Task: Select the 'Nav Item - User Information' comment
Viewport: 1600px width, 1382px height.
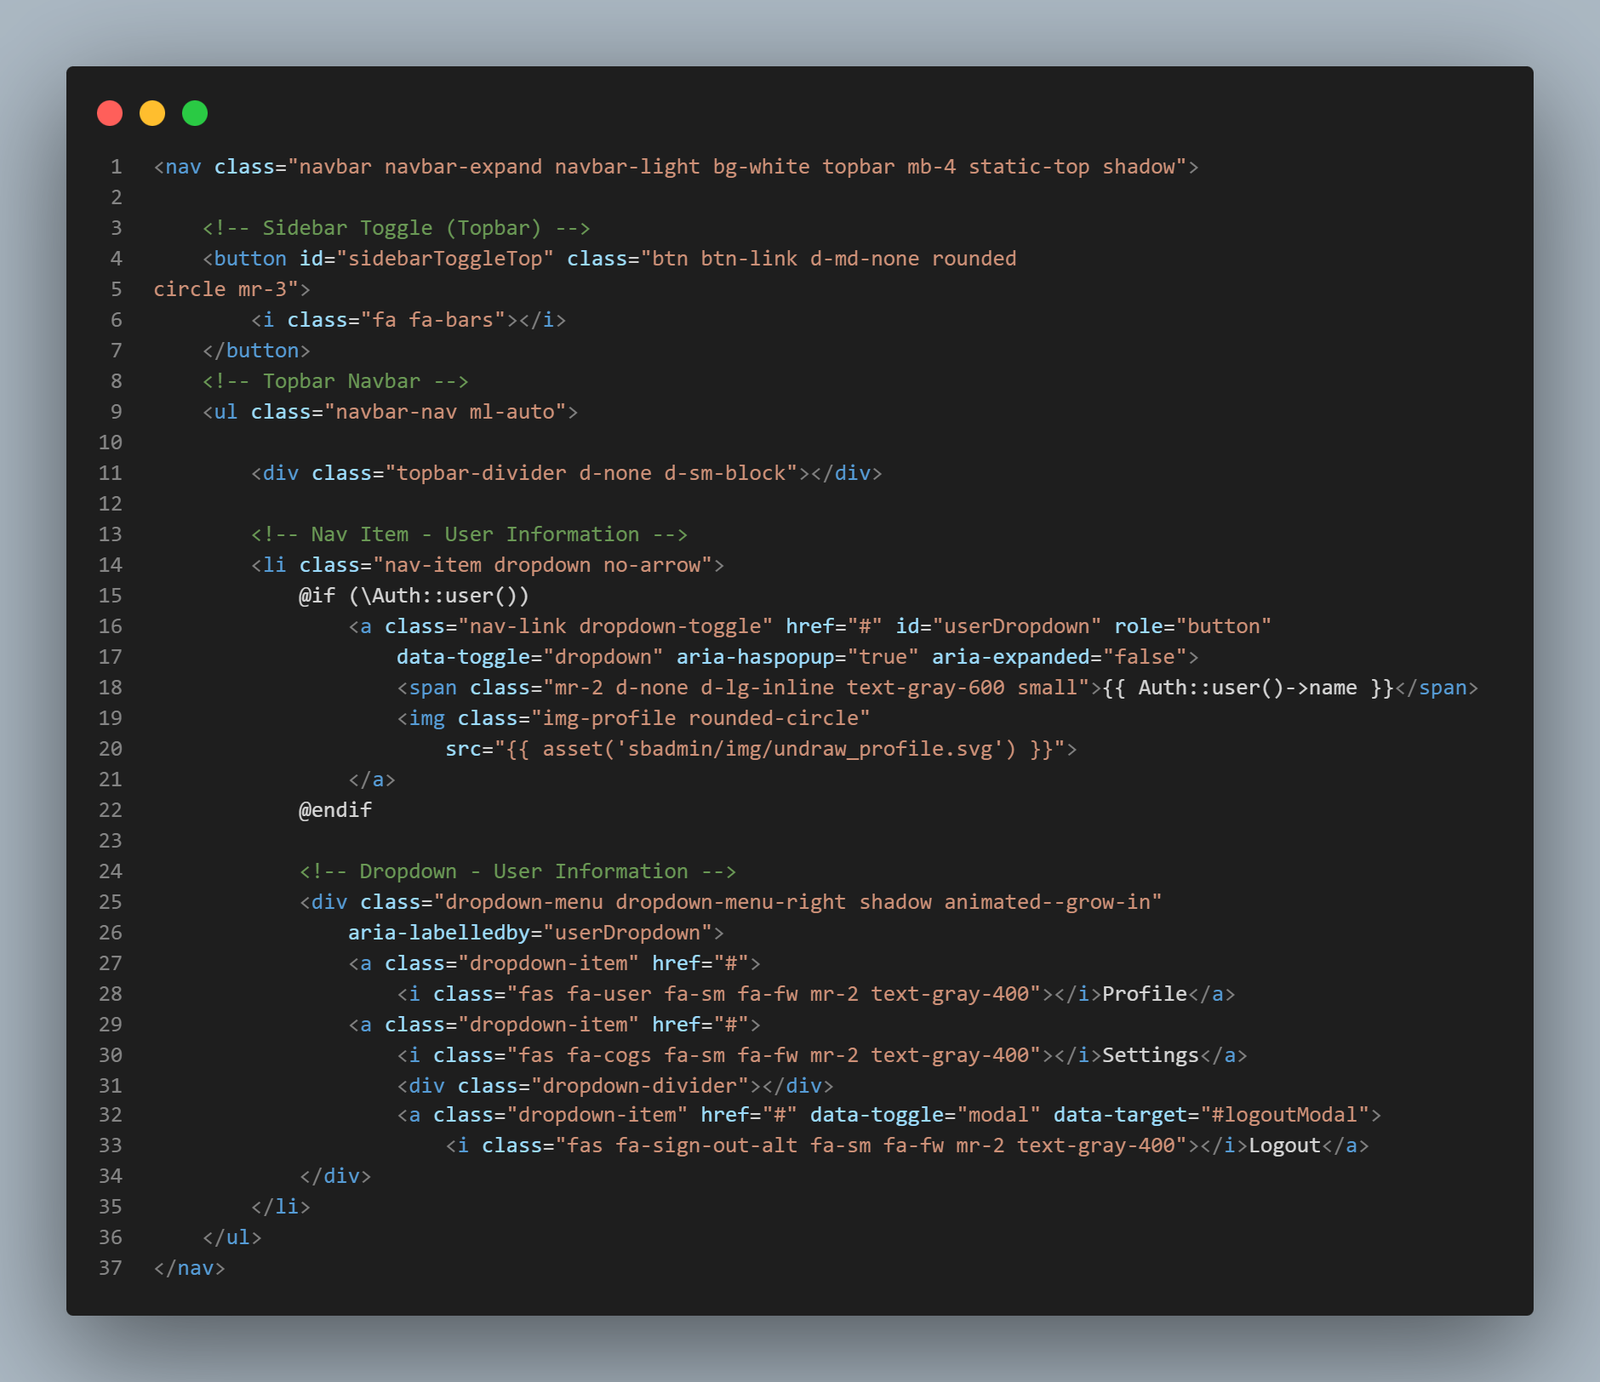Action: (469, 534)
